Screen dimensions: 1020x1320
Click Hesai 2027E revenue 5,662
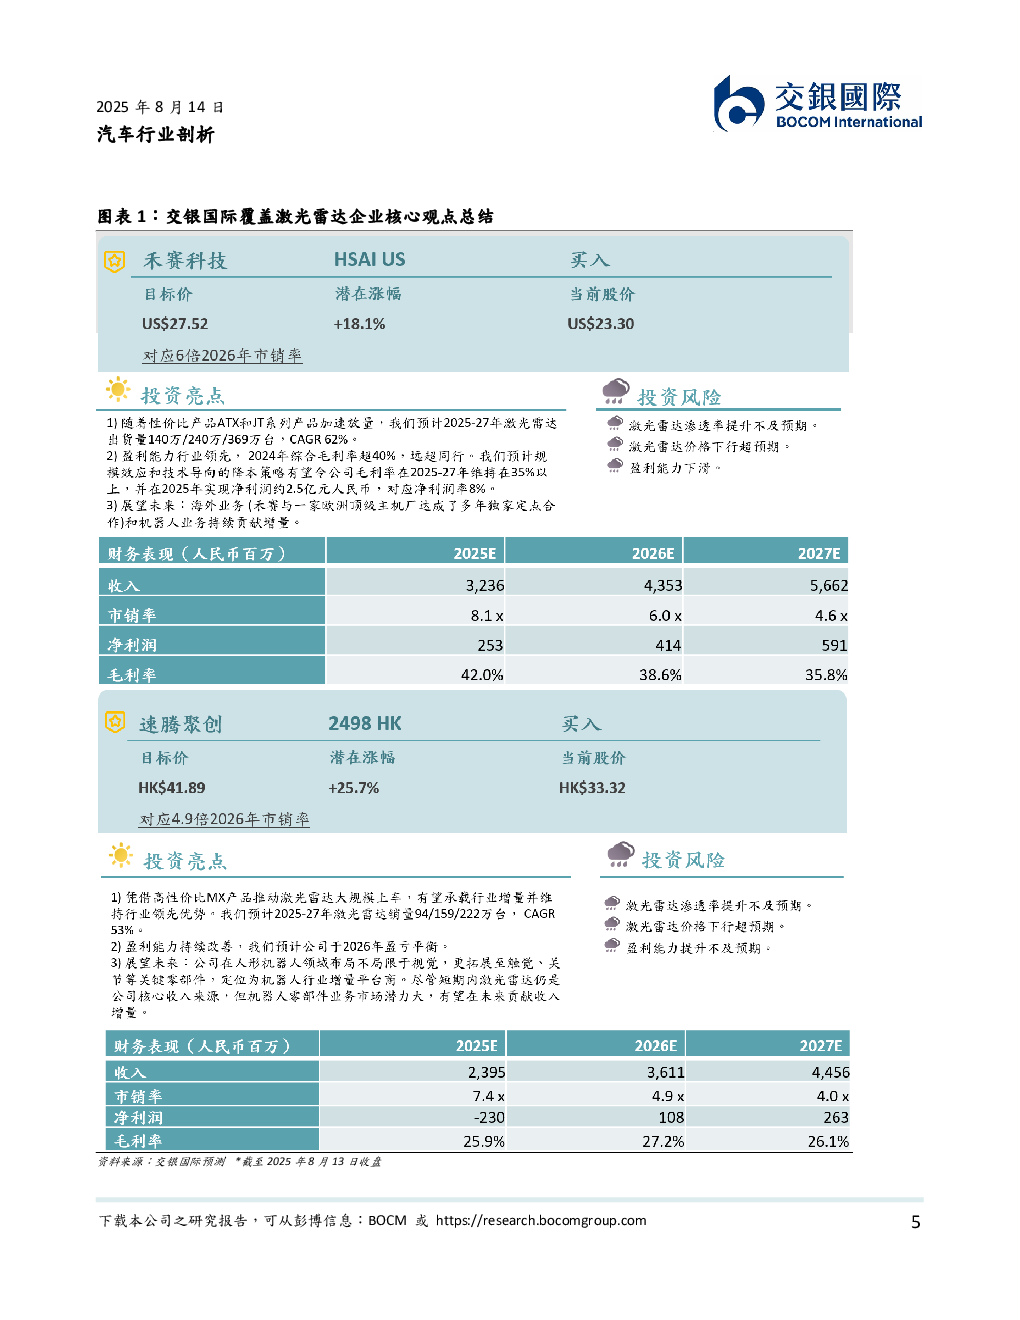coord(829,586)
